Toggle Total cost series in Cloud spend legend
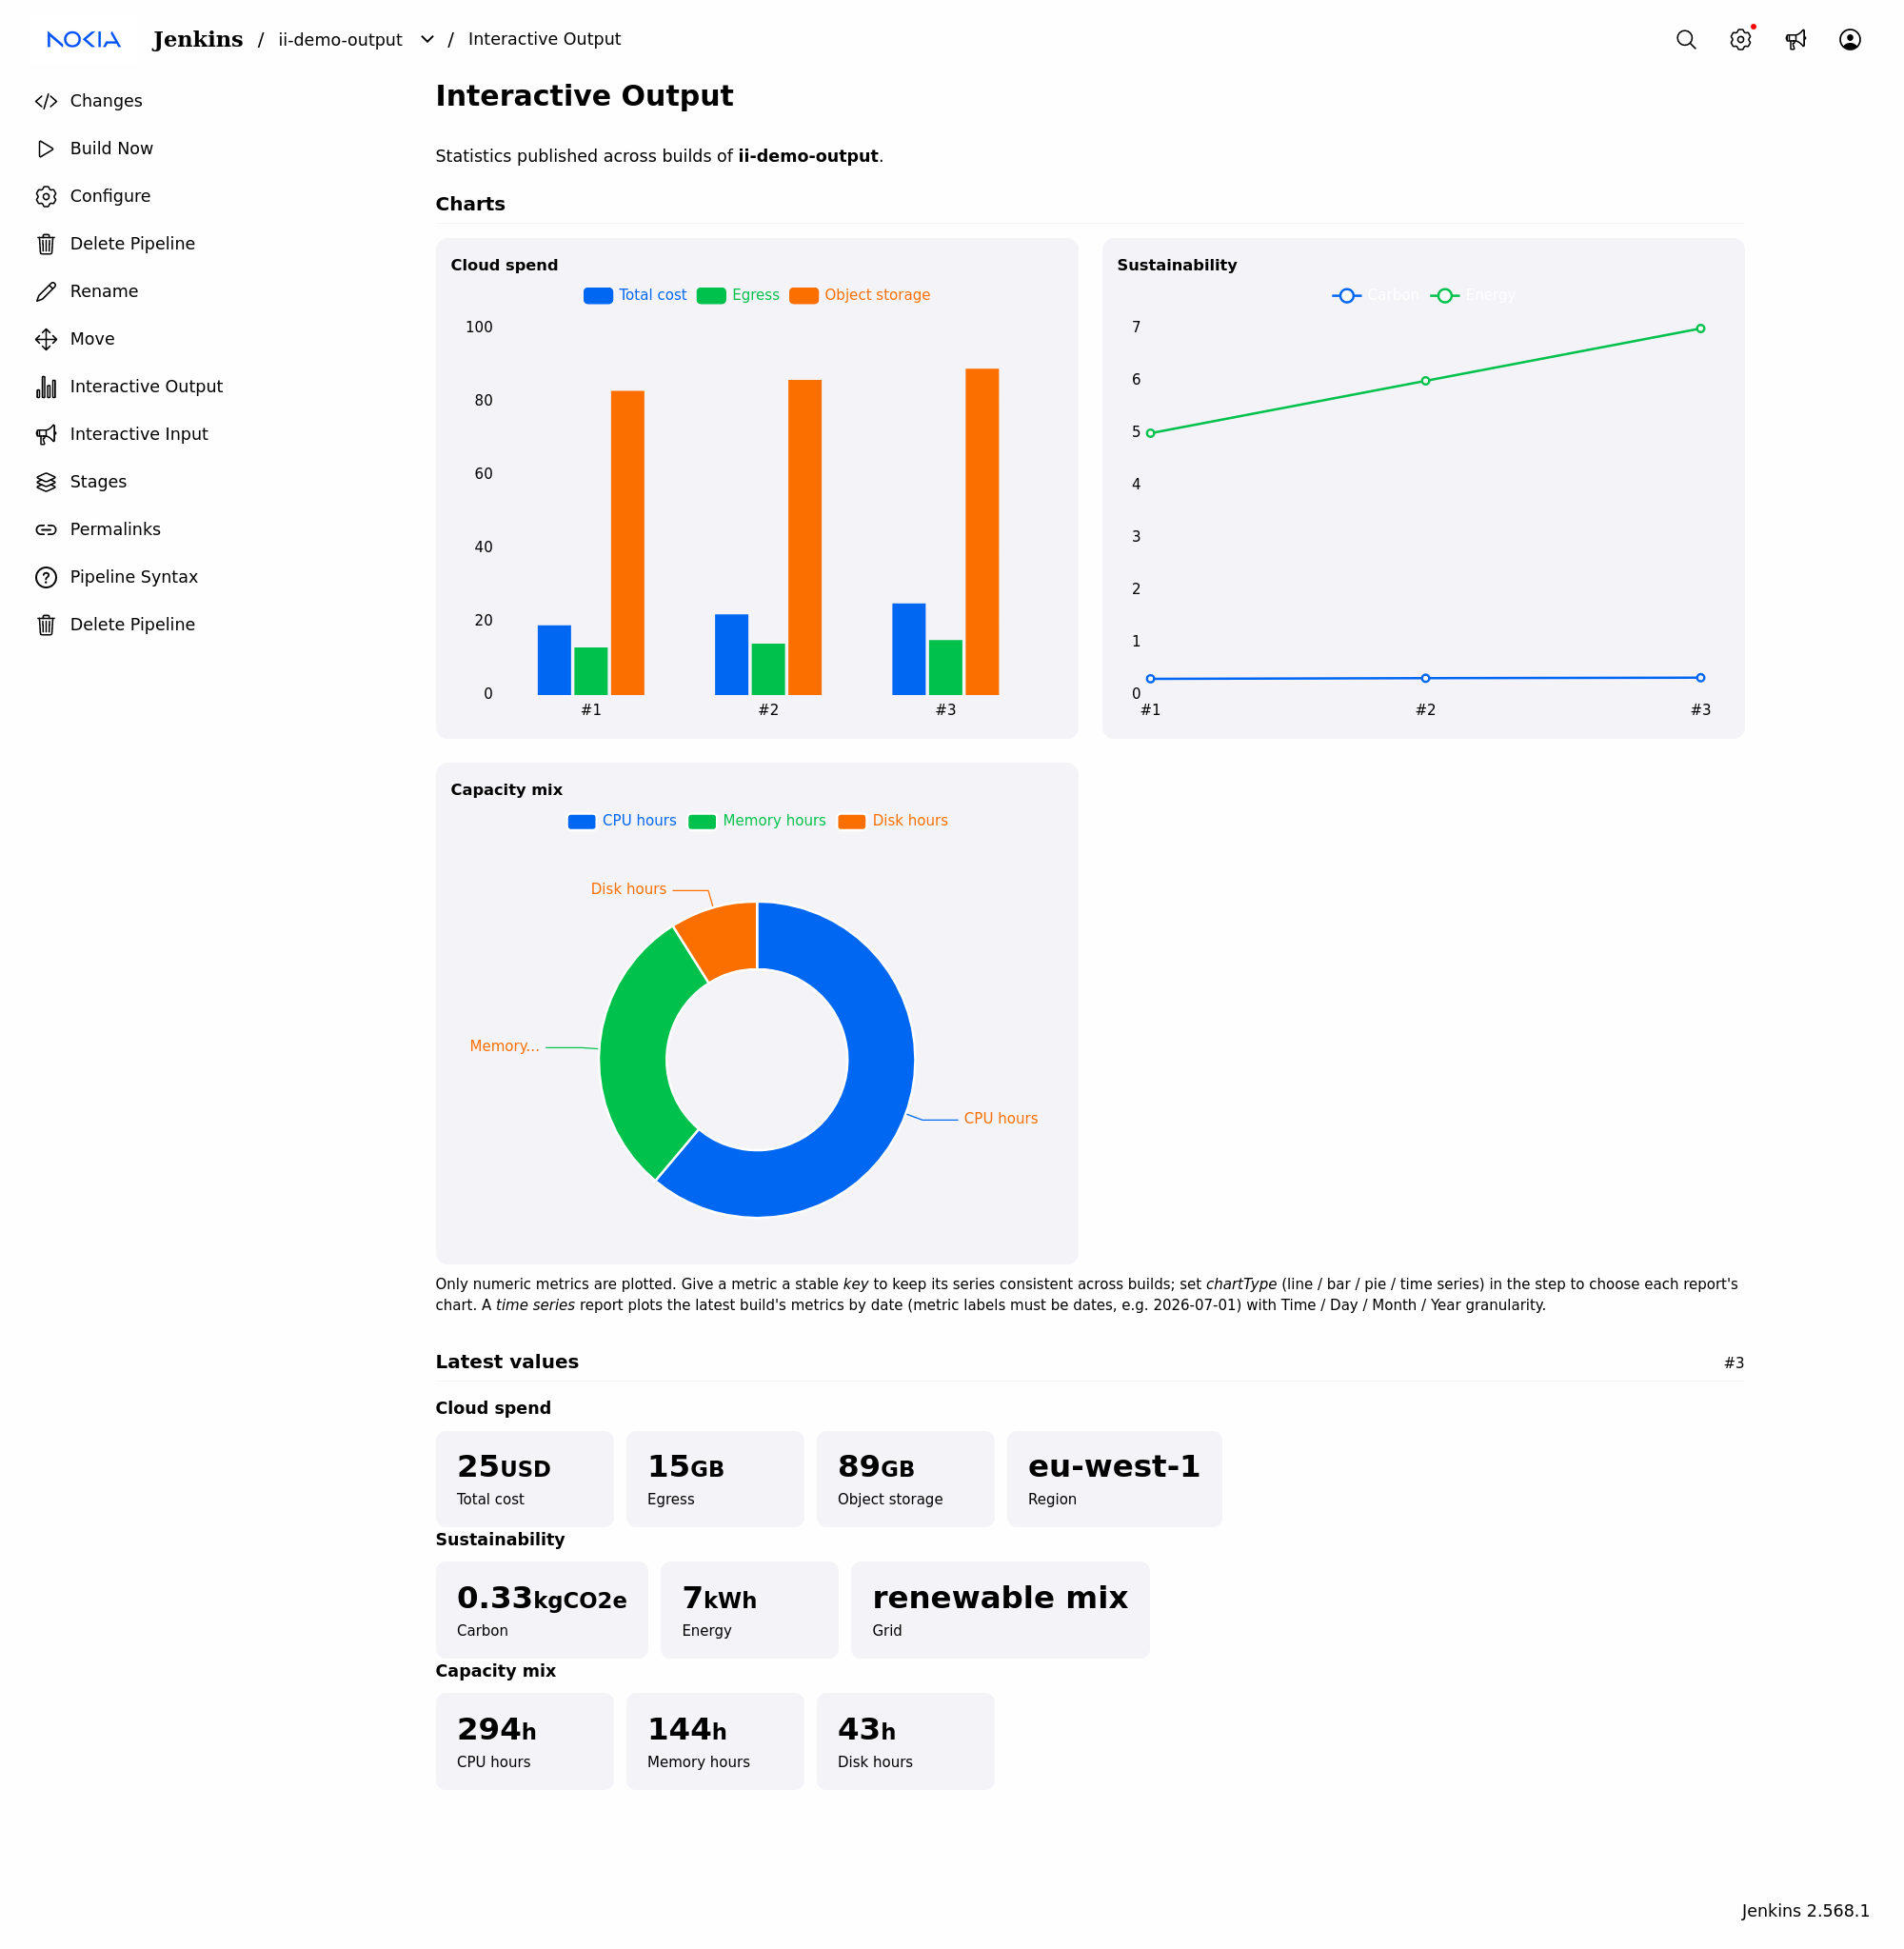1904x1949 pixels. pyautogui.click(x=635, y=295)
